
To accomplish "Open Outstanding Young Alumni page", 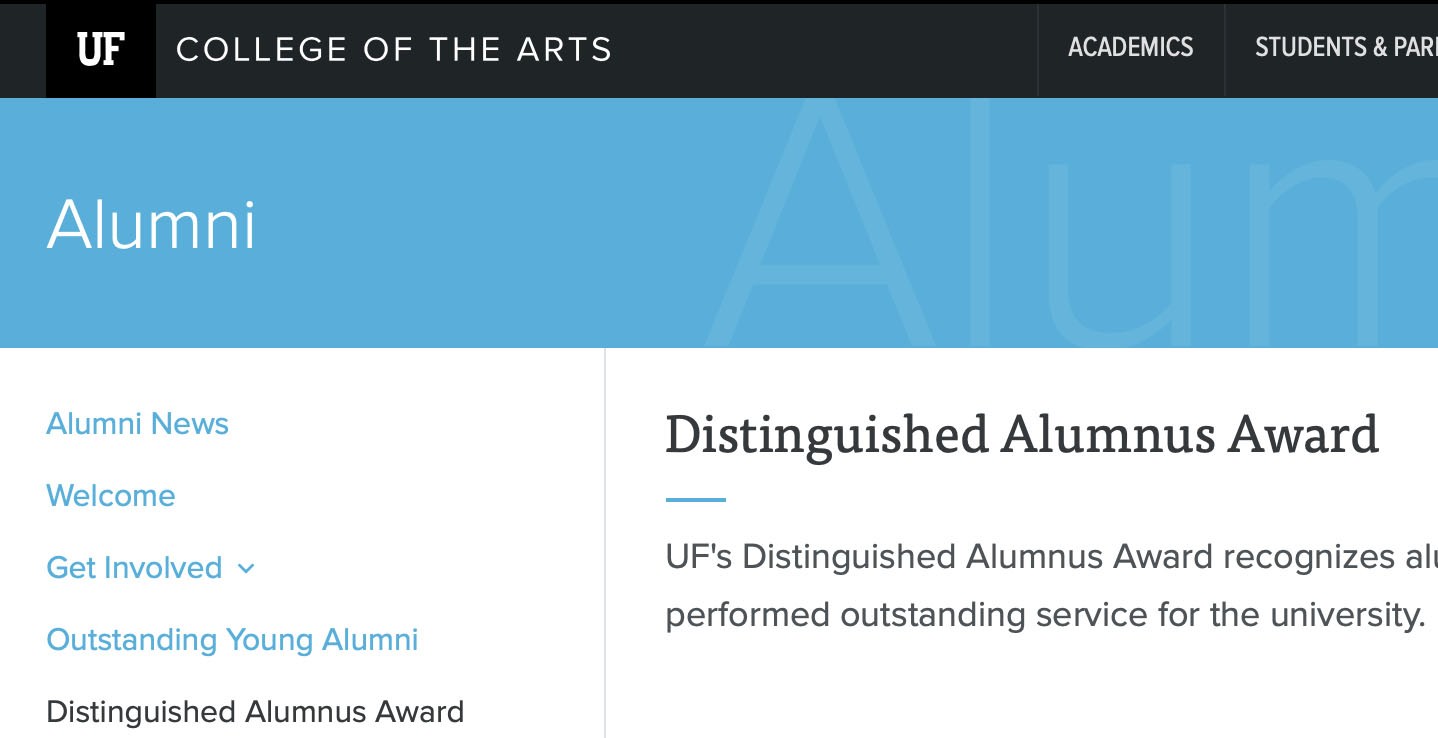I will tap(232, 640).
